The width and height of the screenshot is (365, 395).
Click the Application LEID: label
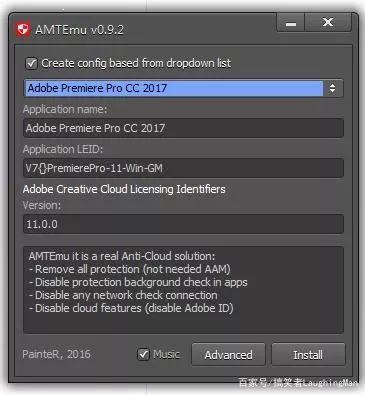(63, 149)
